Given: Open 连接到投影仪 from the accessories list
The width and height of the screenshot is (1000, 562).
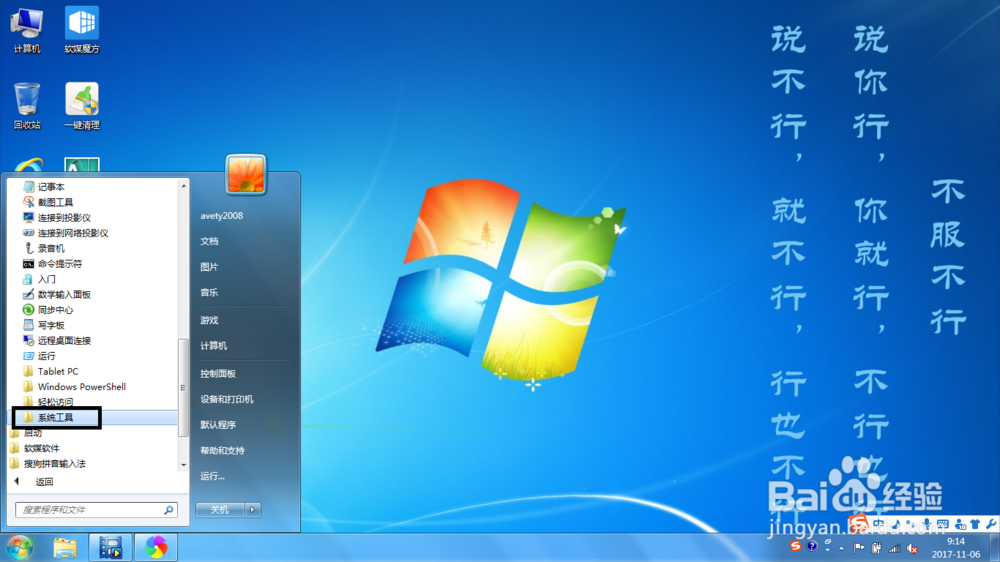Looking at the screenshot, I should click(57, 218).
